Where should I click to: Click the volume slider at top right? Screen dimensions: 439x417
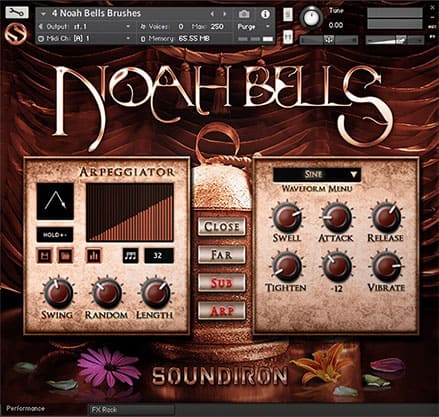395,40
